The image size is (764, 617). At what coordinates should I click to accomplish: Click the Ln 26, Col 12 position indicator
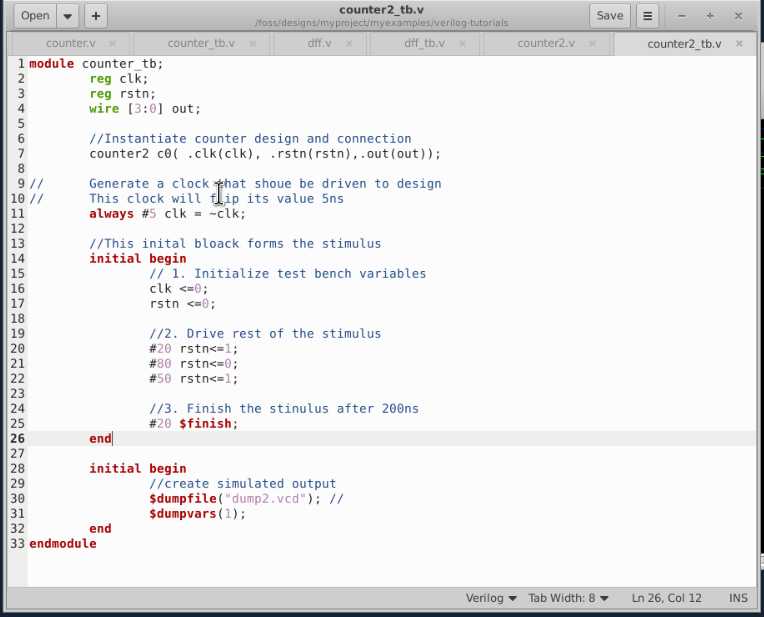point(666,598)
